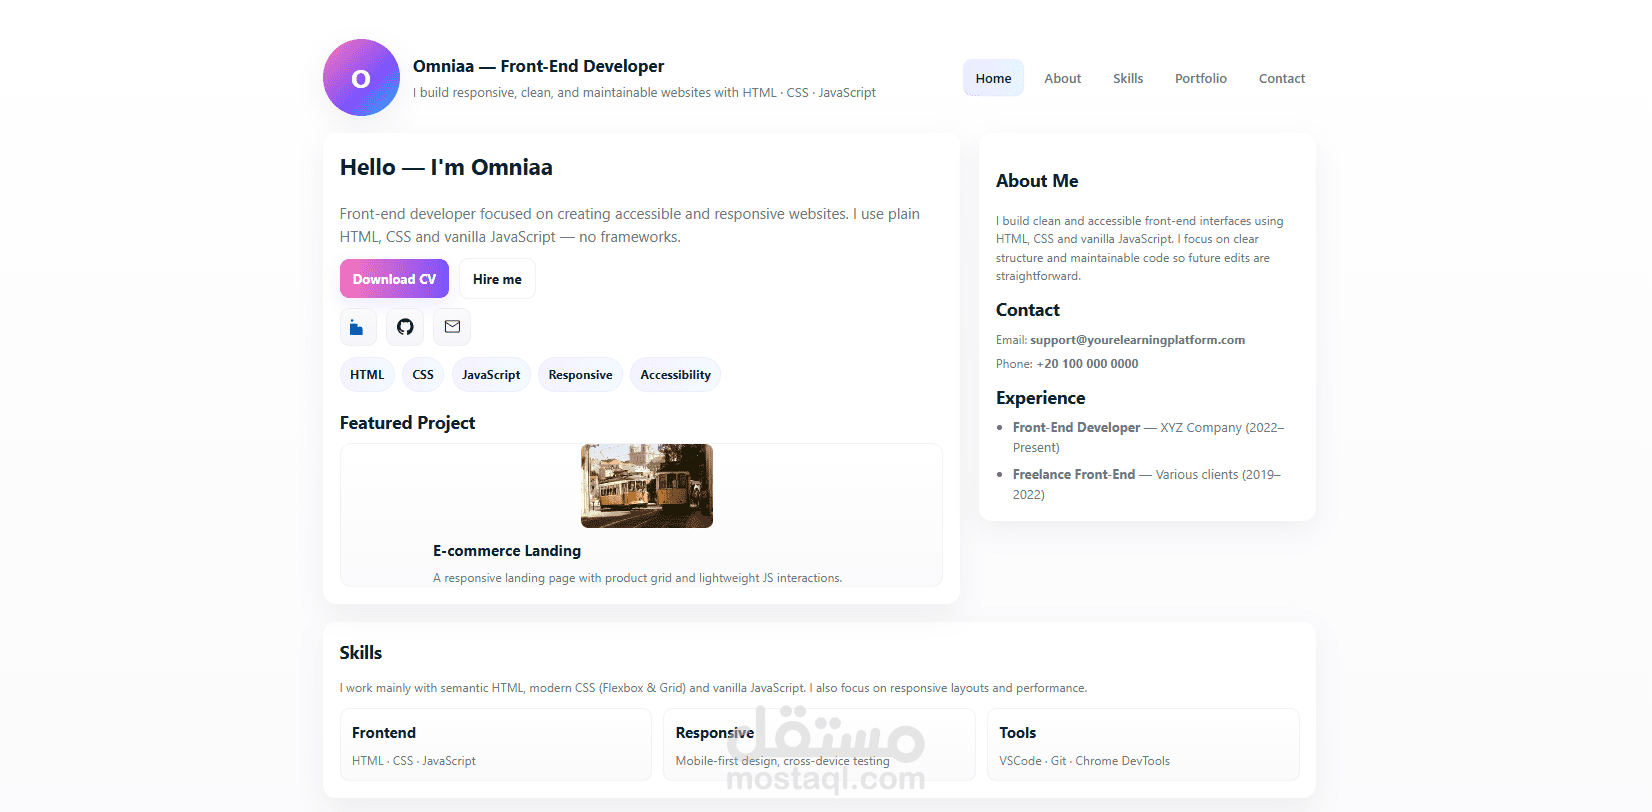The height and width of the screenshot is (812, 1652).
Task: Select the Responsive tag chip
Action: click(580, 375)
